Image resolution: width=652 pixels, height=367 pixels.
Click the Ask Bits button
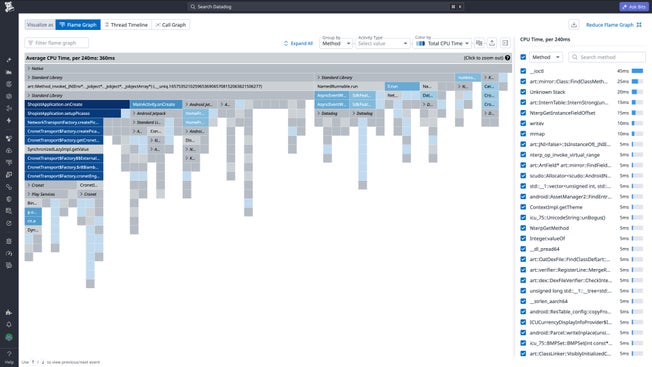click(633, 7)
